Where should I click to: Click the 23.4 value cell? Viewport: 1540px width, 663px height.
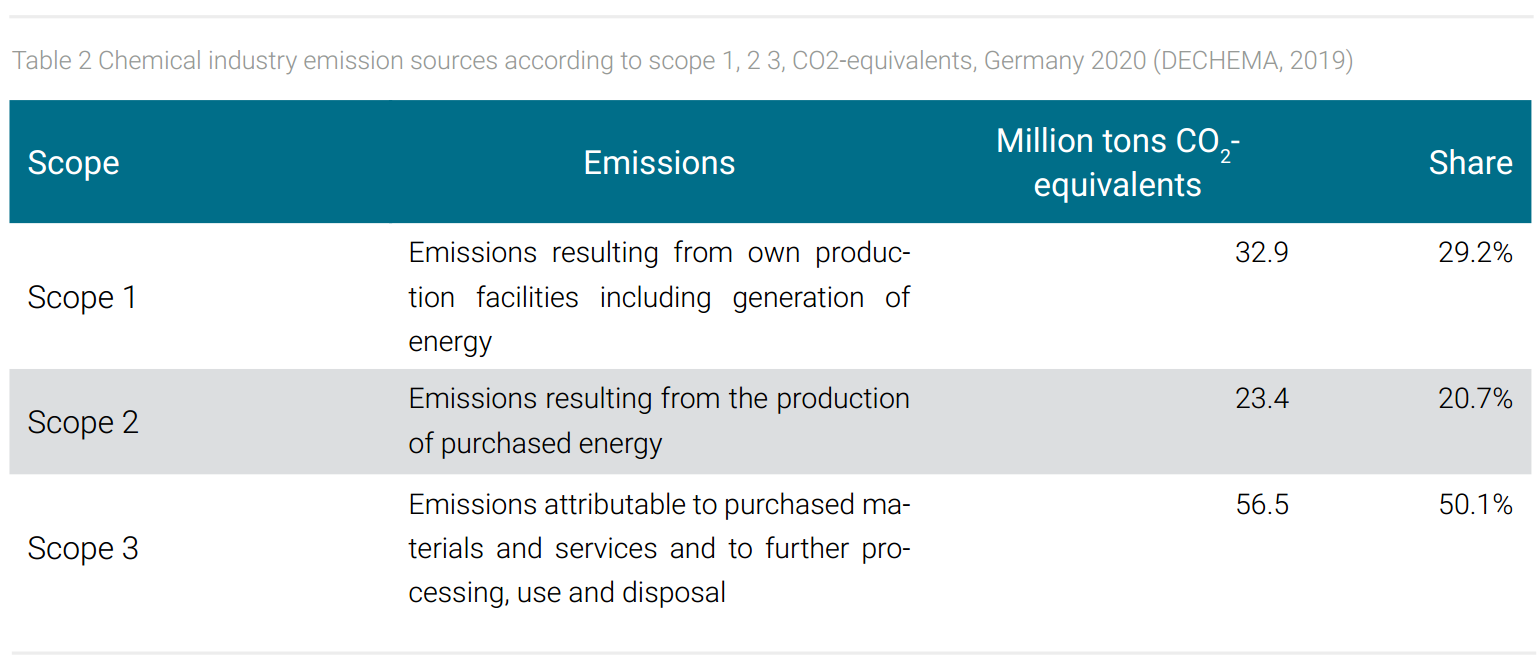click(1262, 399)
